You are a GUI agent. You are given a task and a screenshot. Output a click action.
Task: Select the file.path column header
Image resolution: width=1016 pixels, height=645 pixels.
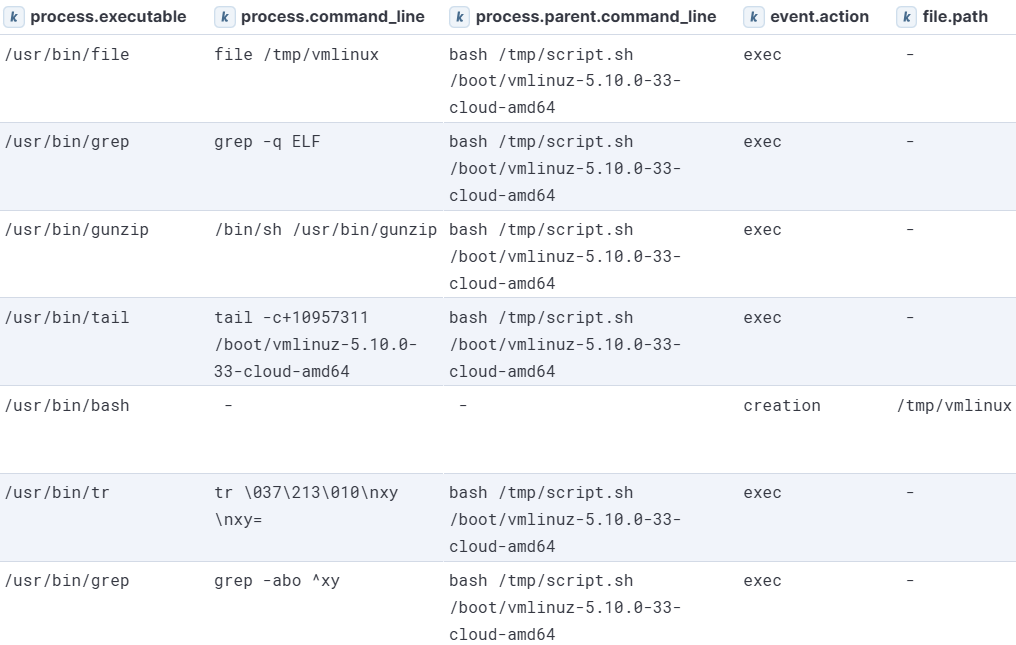point(955,17)
